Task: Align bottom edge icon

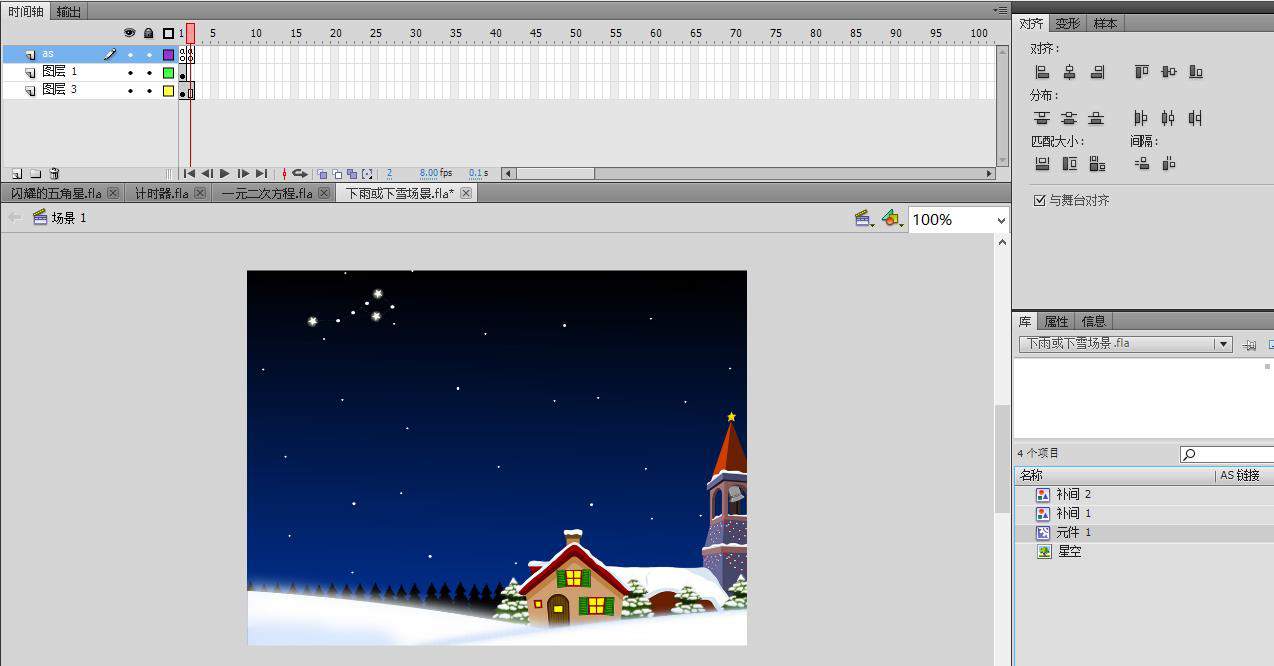Action: click(1196, 72)
